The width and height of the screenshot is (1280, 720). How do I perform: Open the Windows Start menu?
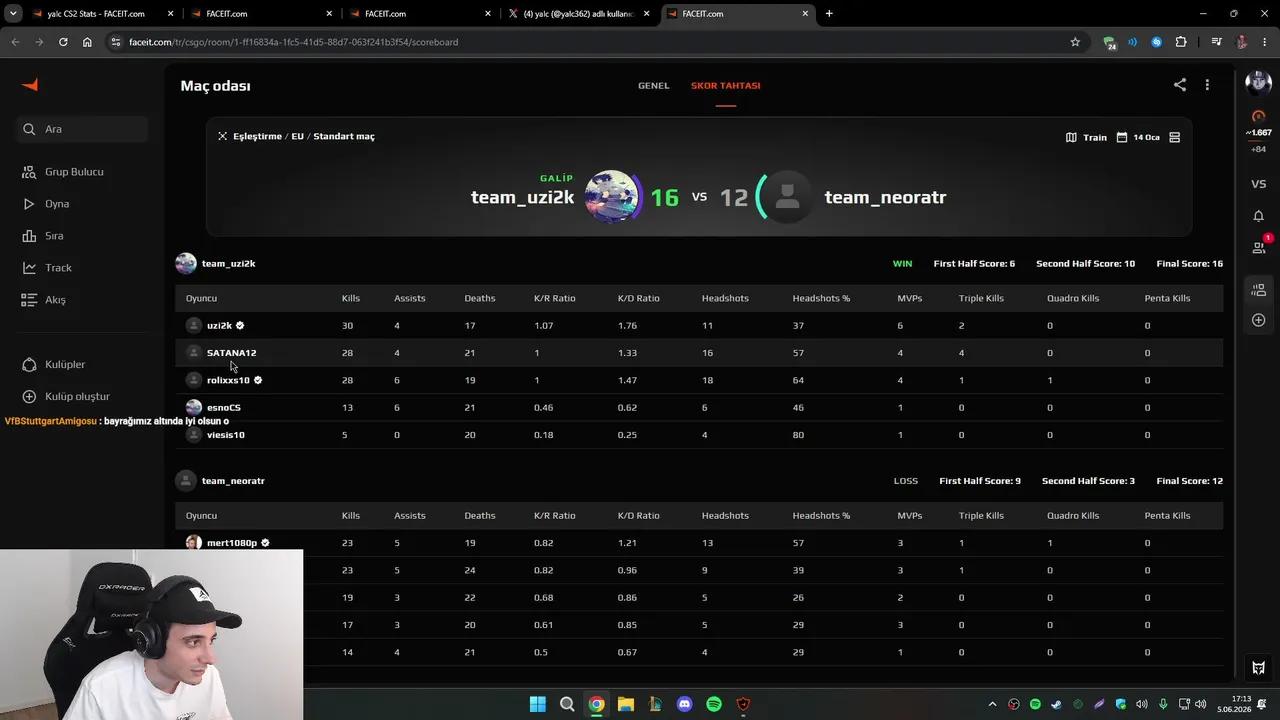pos(538,704)
